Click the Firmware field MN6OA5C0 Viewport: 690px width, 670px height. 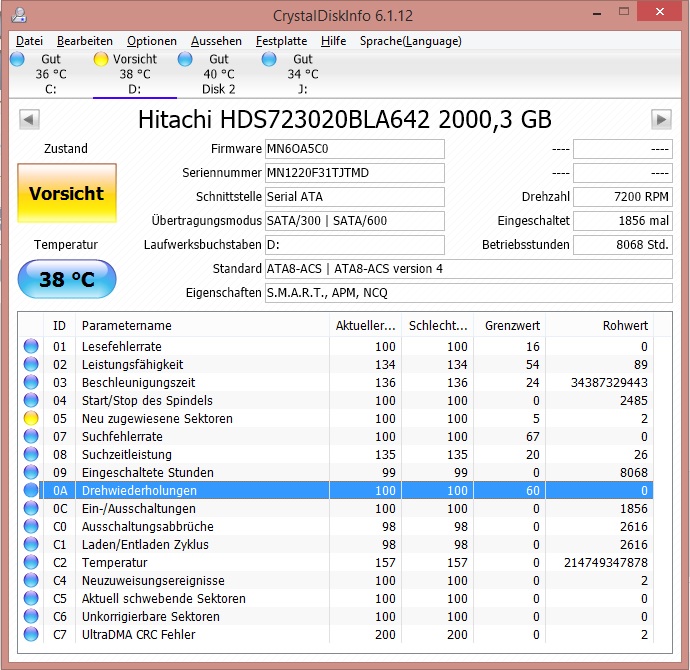click(355, 149)
